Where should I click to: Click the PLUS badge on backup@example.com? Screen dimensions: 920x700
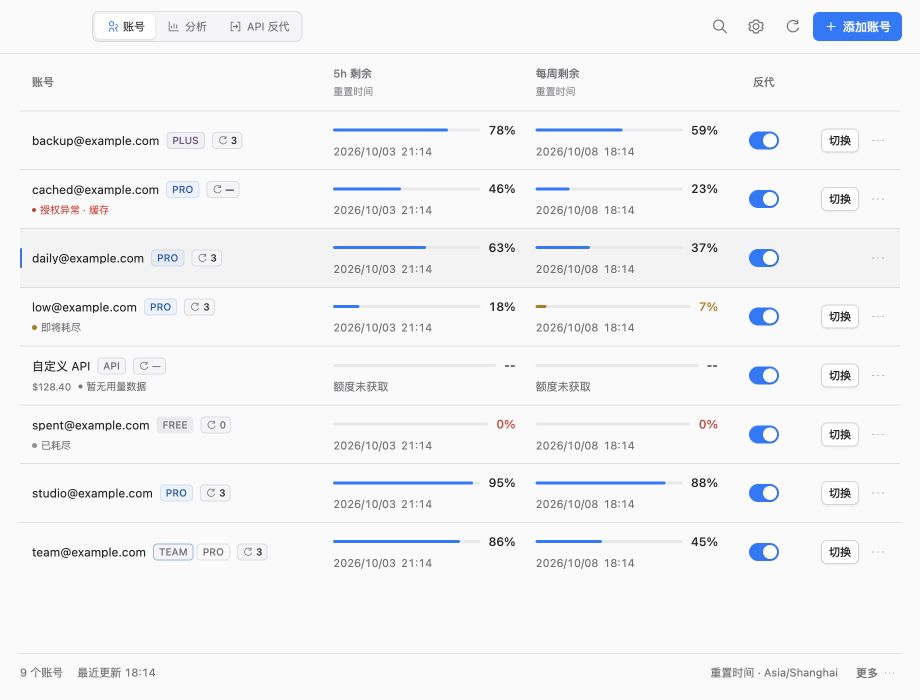185,140
